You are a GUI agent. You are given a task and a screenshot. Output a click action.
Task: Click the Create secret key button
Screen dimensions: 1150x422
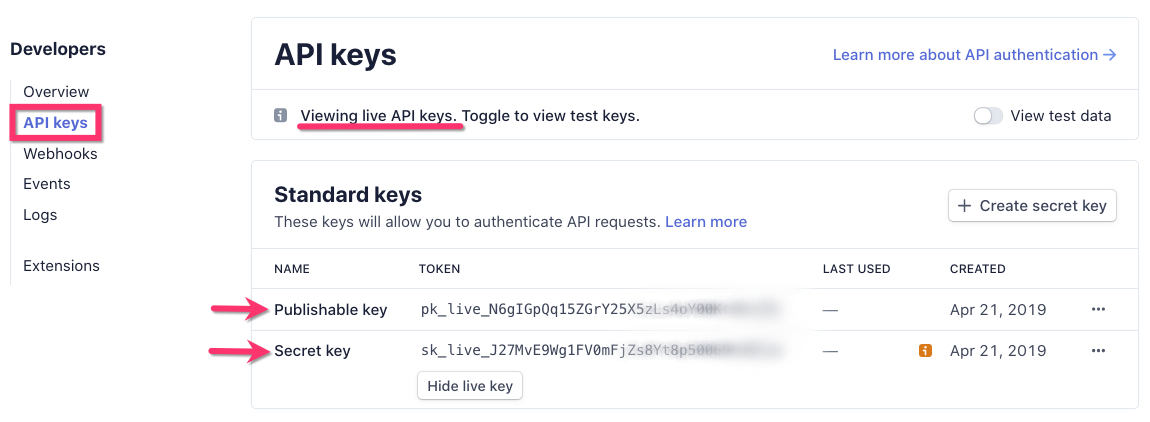coord(1032,206)
